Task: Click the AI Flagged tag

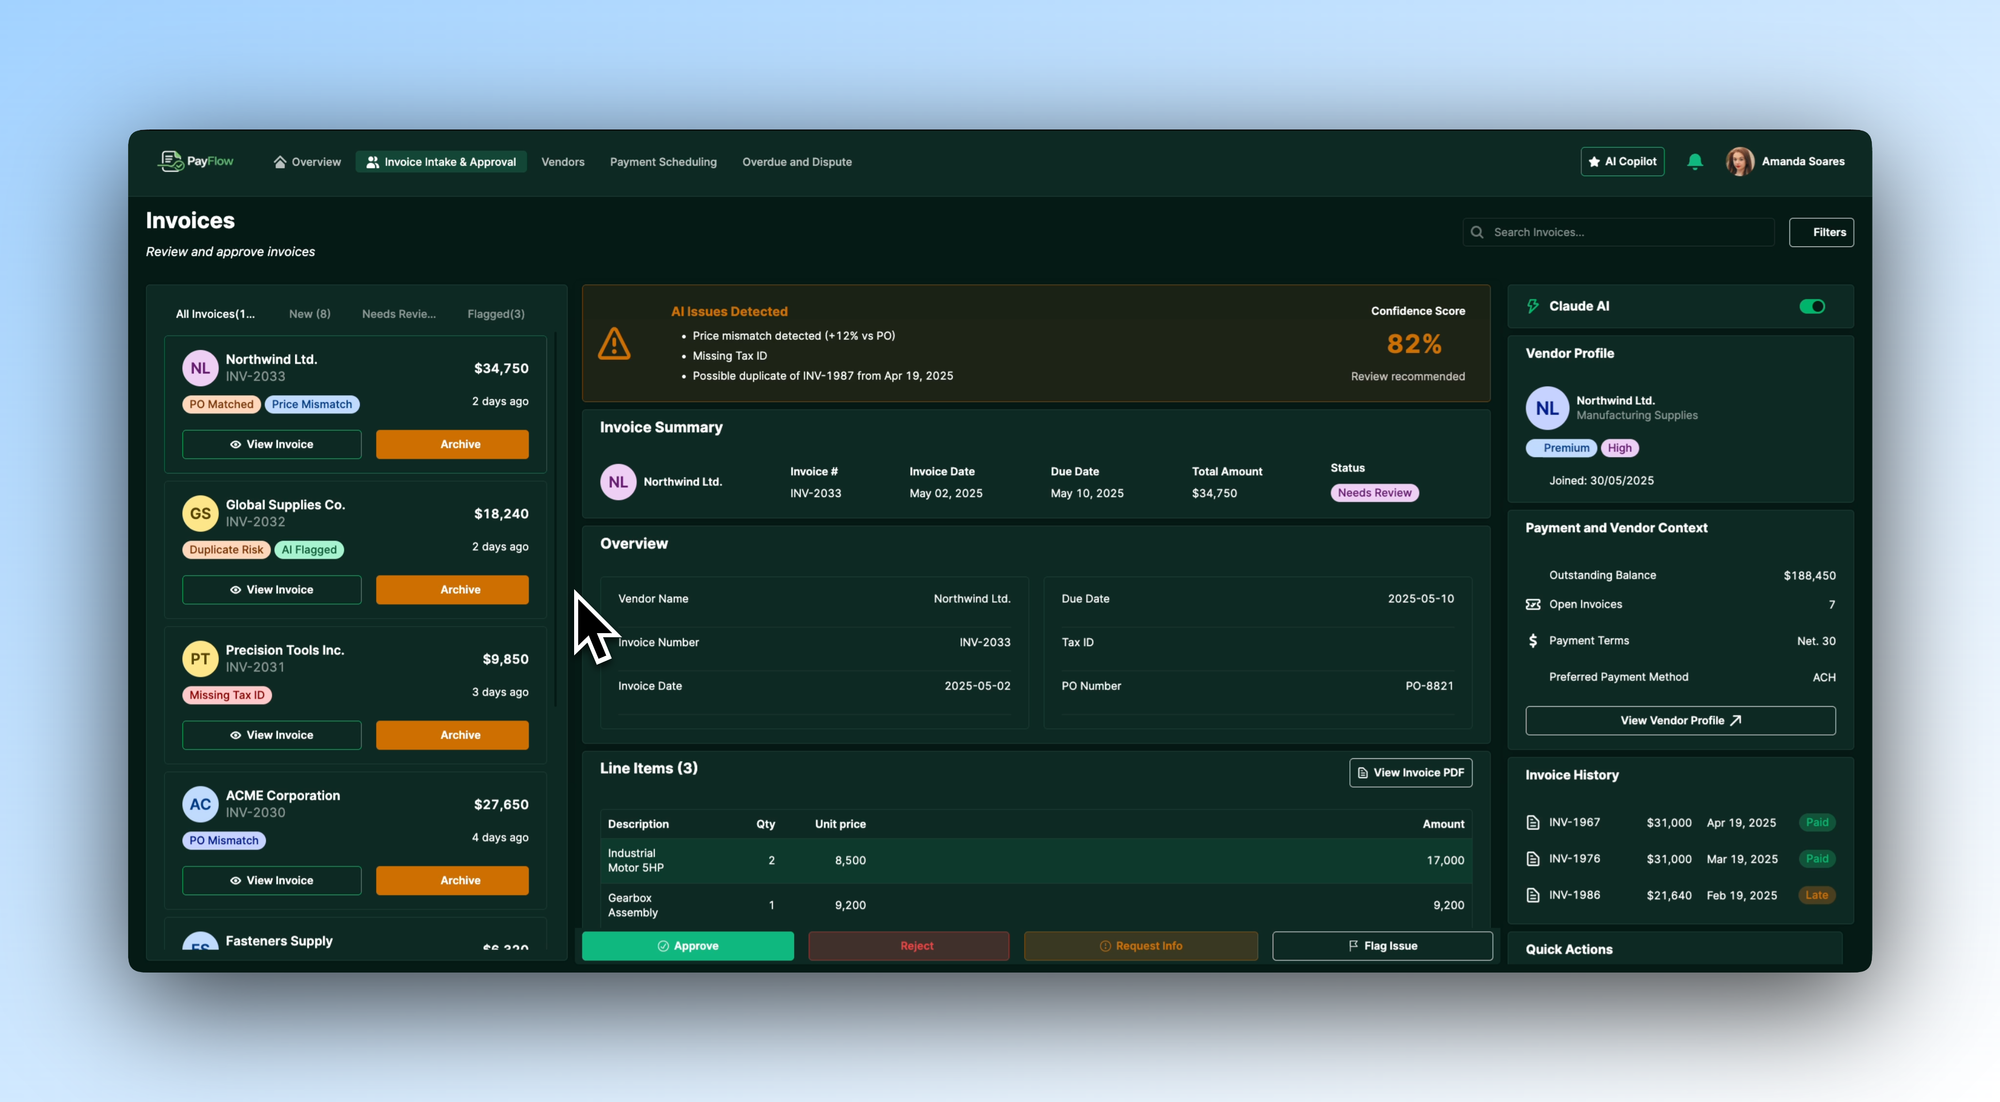Action: pyautogui.click(x=309, y=550)
